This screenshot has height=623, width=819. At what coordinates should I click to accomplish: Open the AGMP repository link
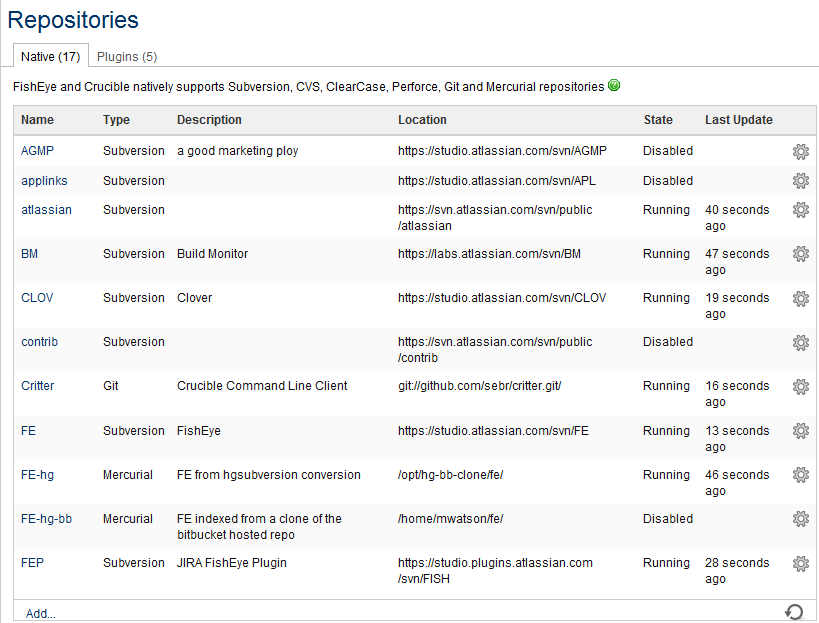[x=37, y=151]
